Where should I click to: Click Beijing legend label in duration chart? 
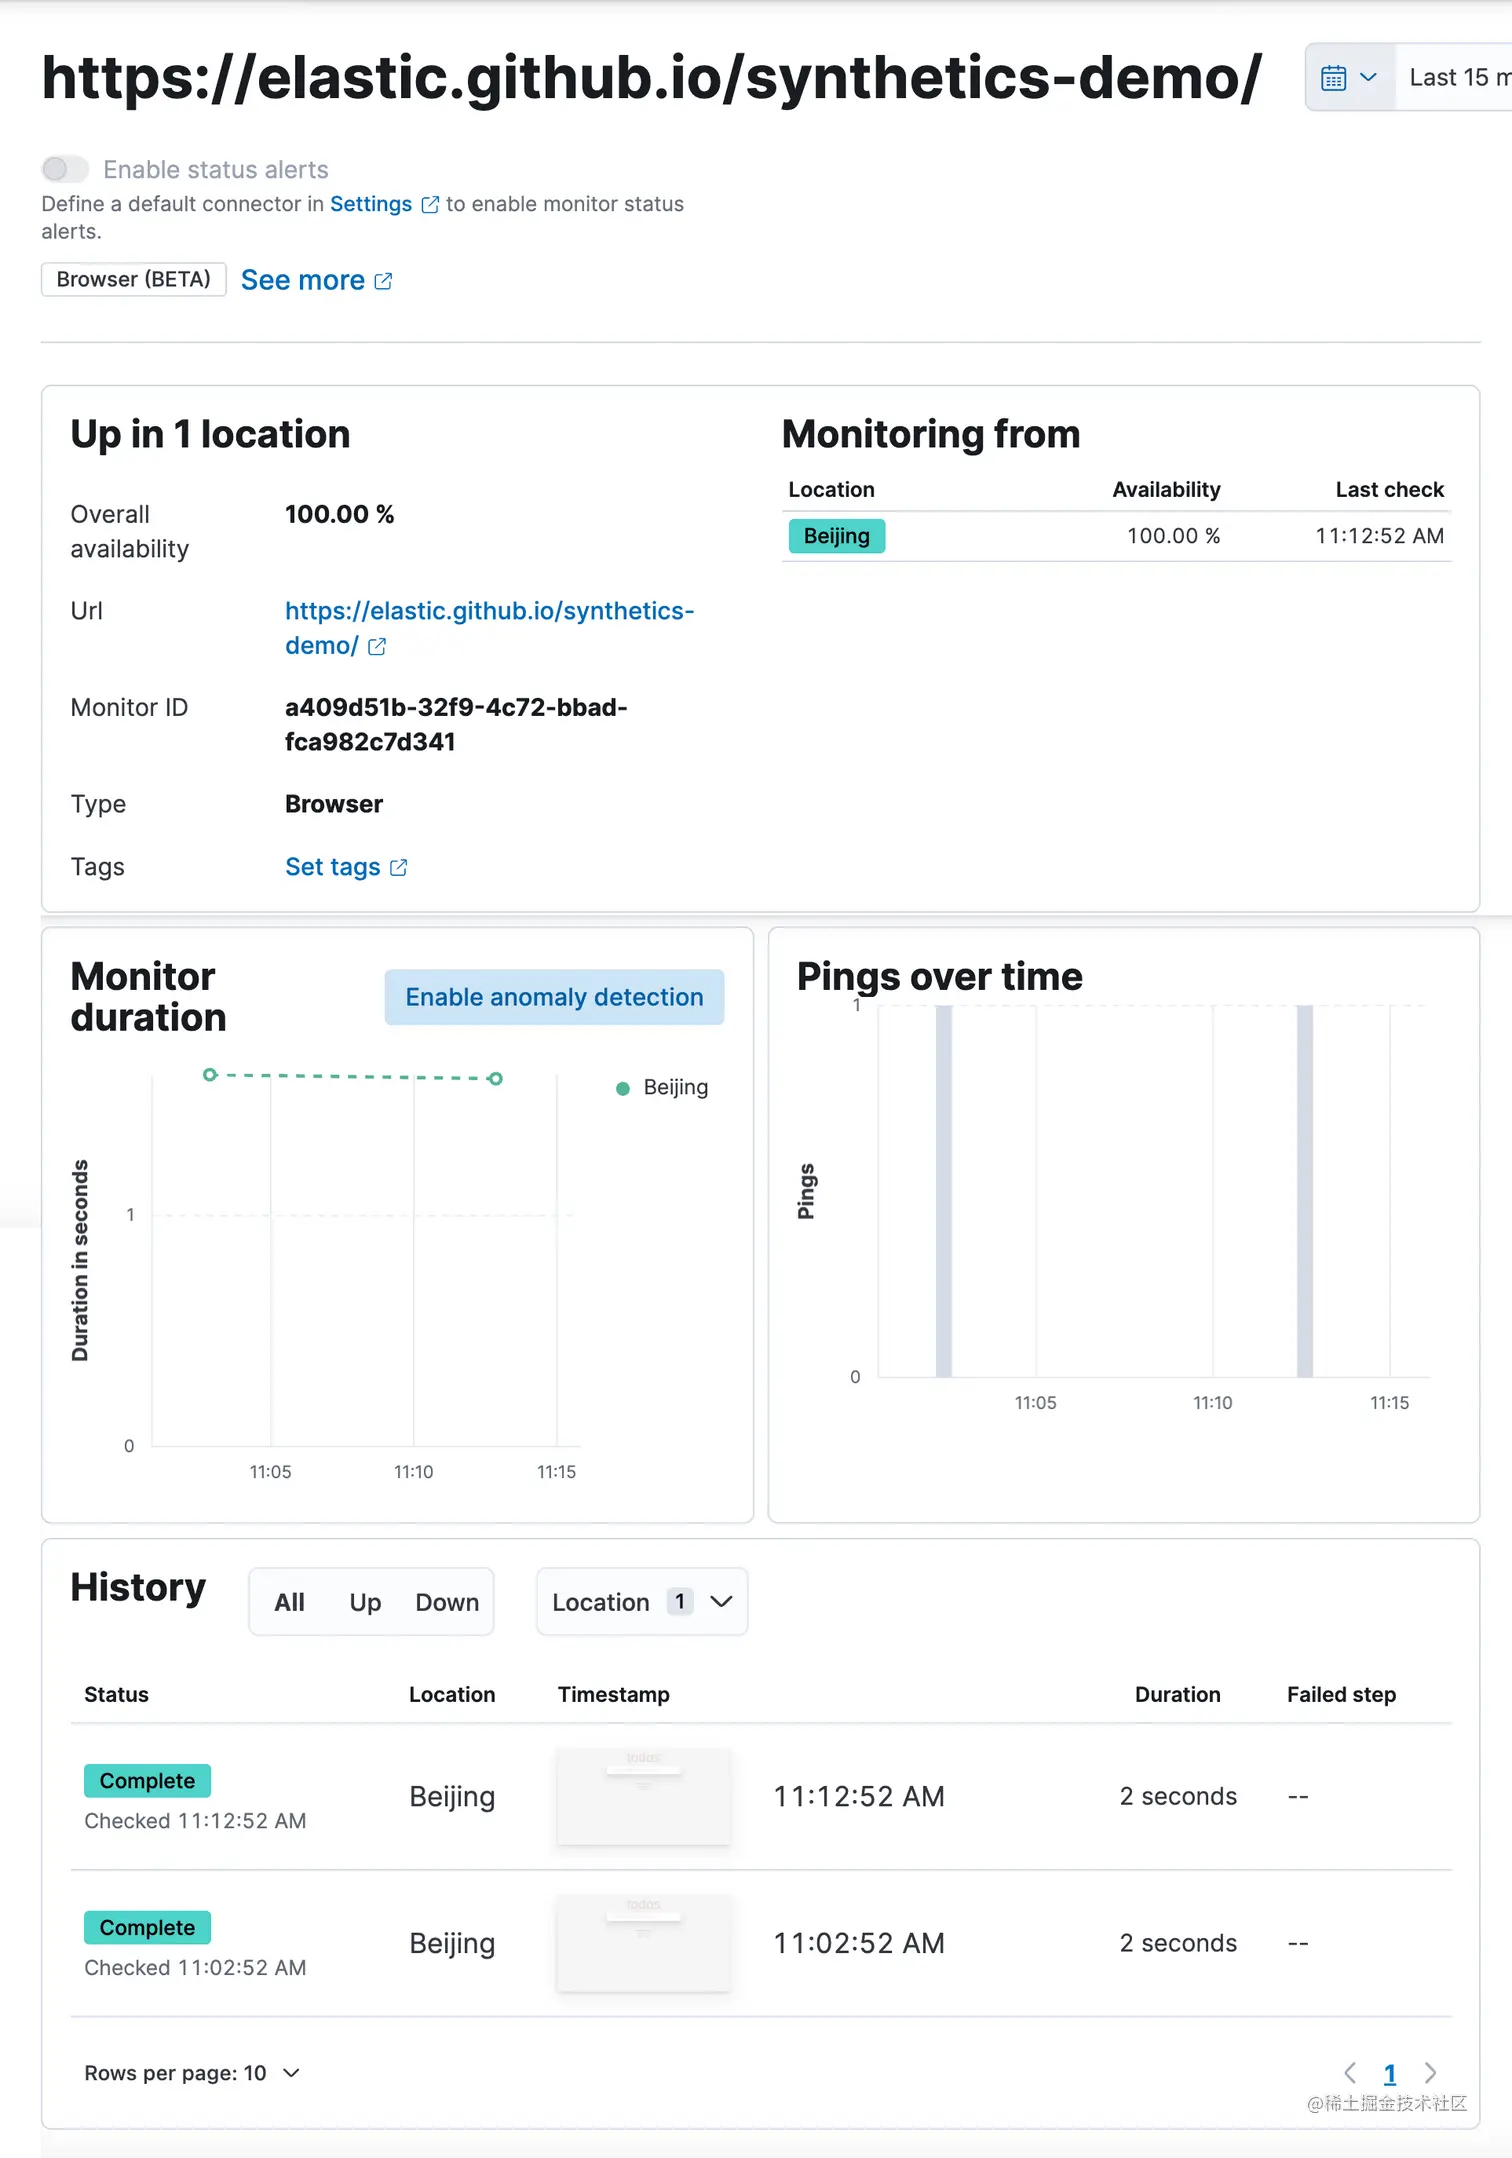click(x=676, y=1087)
